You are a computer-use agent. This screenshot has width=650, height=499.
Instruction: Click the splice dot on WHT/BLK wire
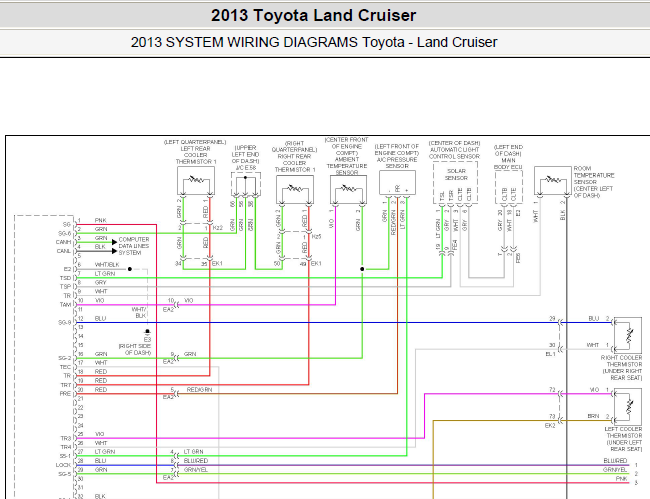[x=130, y=269]
